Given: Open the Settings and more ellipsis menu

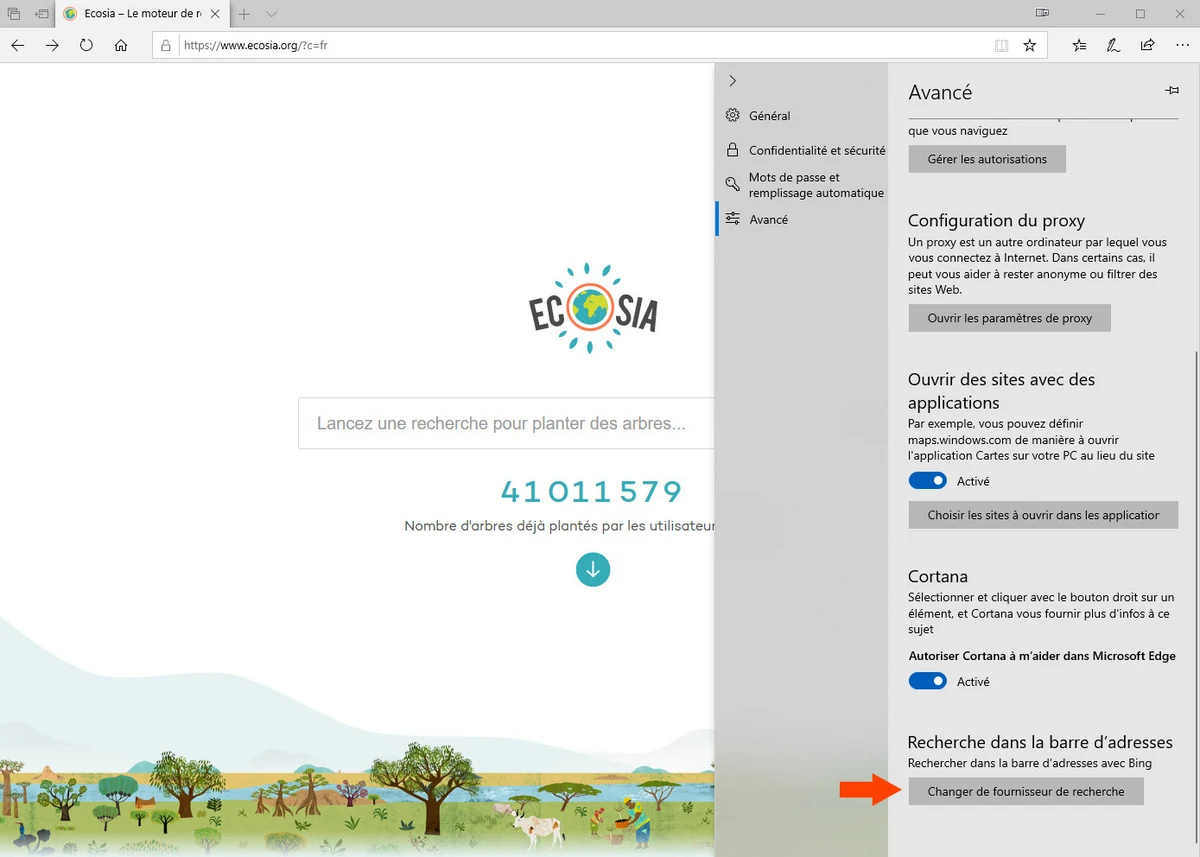Looking at the screenshot, I should click(1182, 44).
